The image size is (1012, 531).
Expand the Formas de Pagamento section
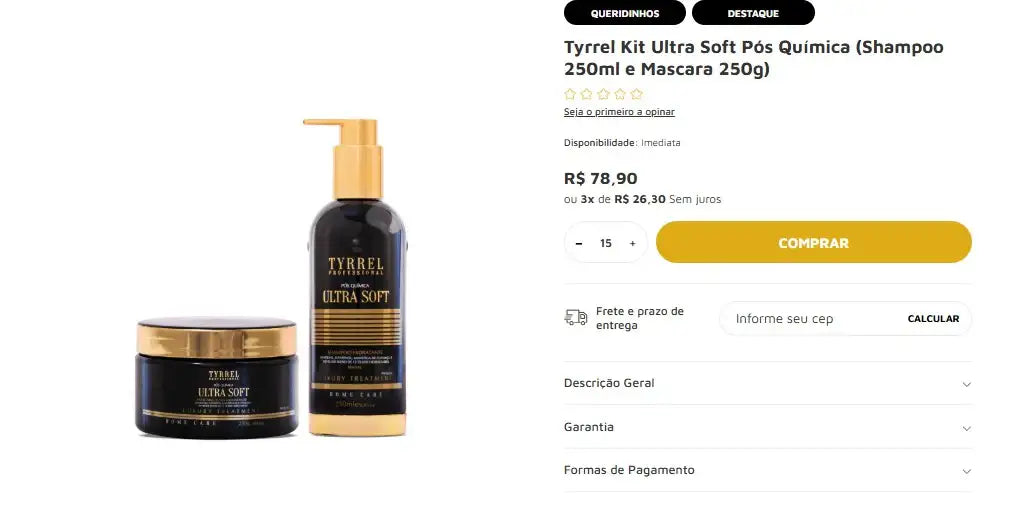pyautogui.click(x=767, y=470)
